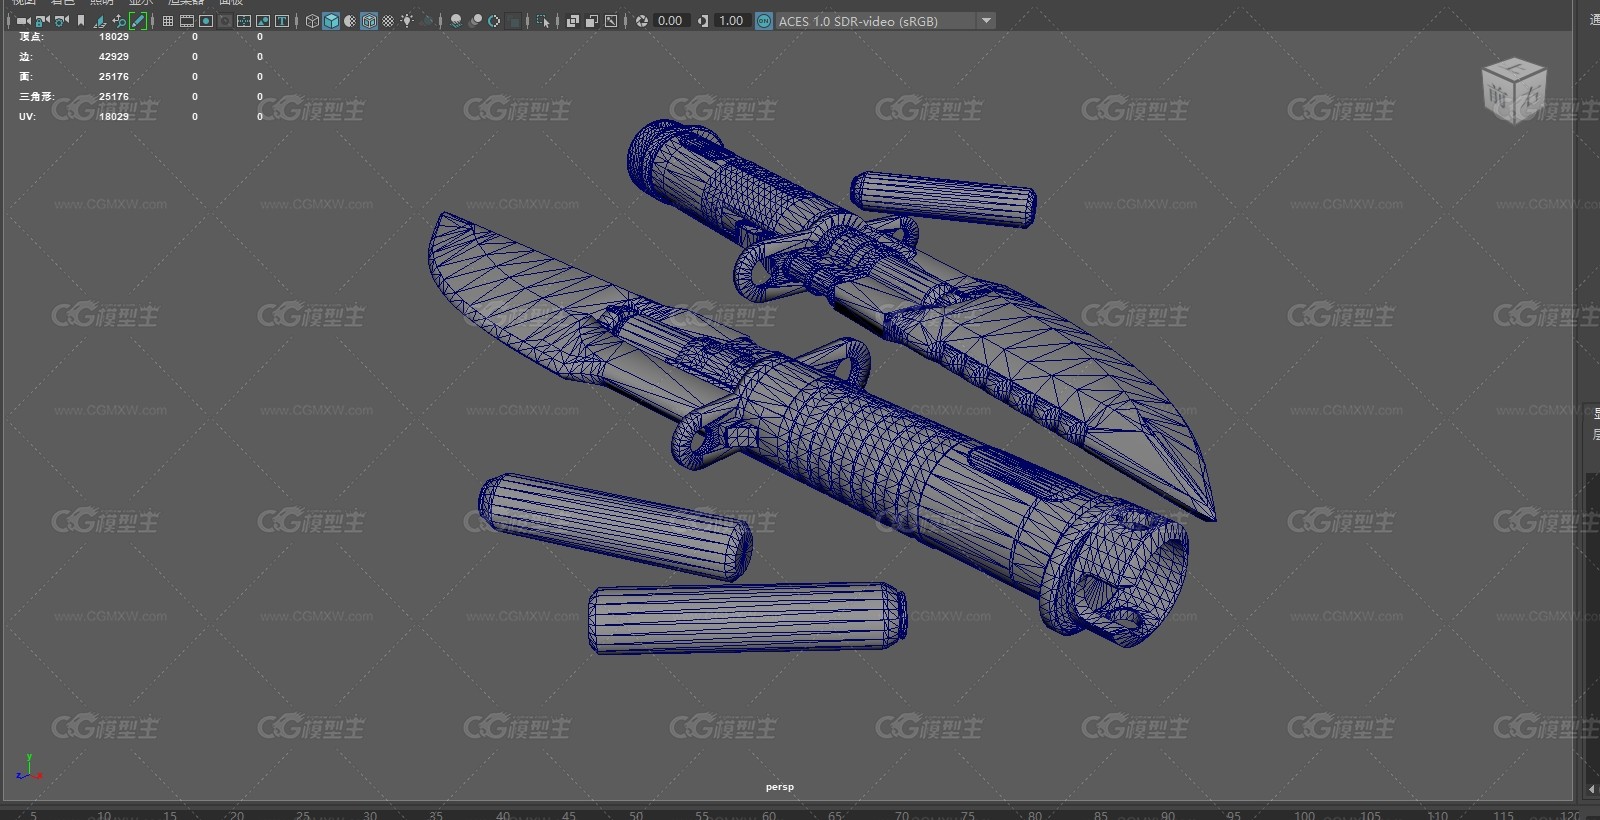
Task: Toggle the View Transform ON button
Action: click(763, 21)
